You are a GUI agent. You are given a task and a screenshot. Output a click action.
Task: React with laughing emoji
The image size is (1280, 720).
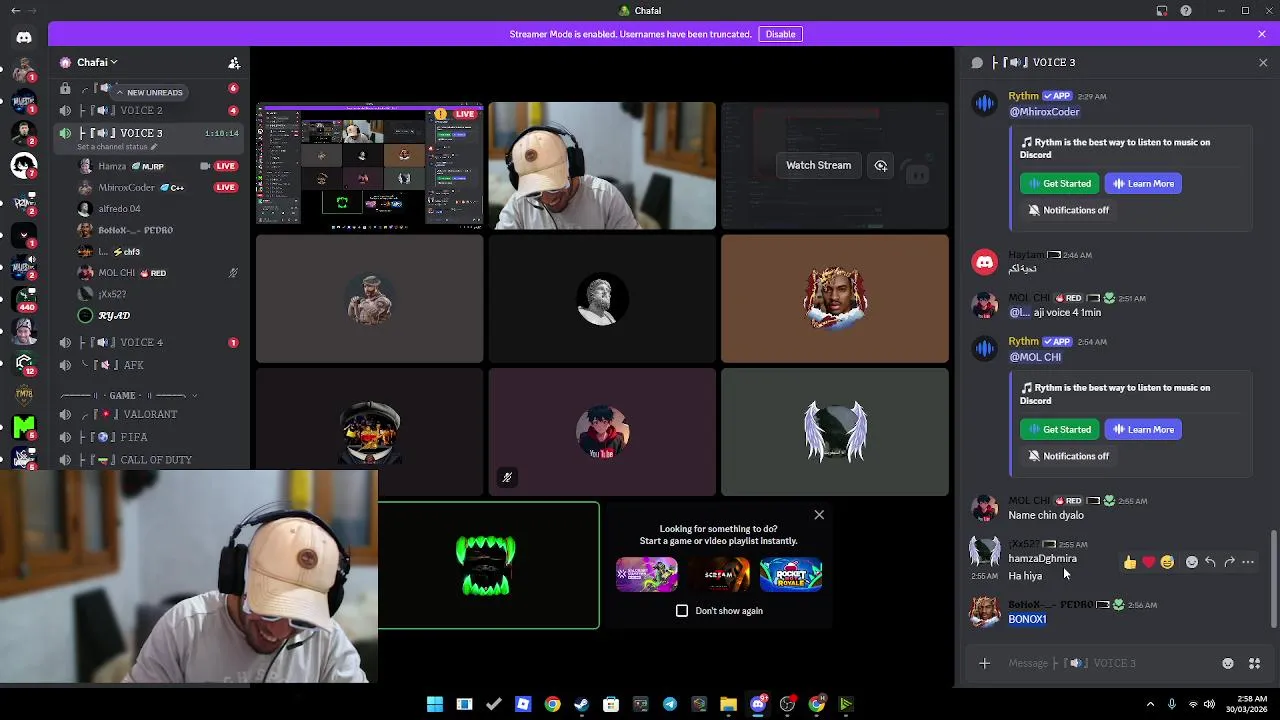click(x=1167, y=563)
